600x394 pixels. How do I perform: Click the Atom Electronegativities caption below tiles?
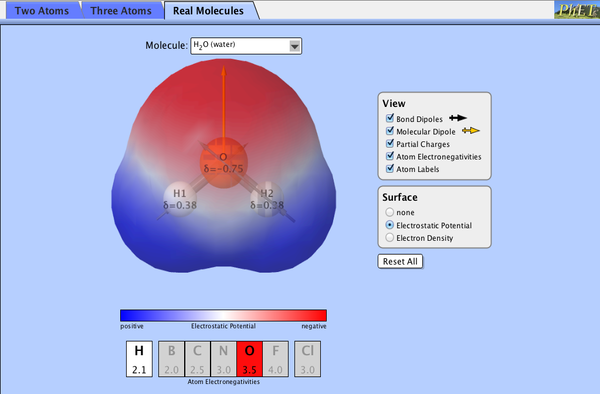(x=223, y=382)
